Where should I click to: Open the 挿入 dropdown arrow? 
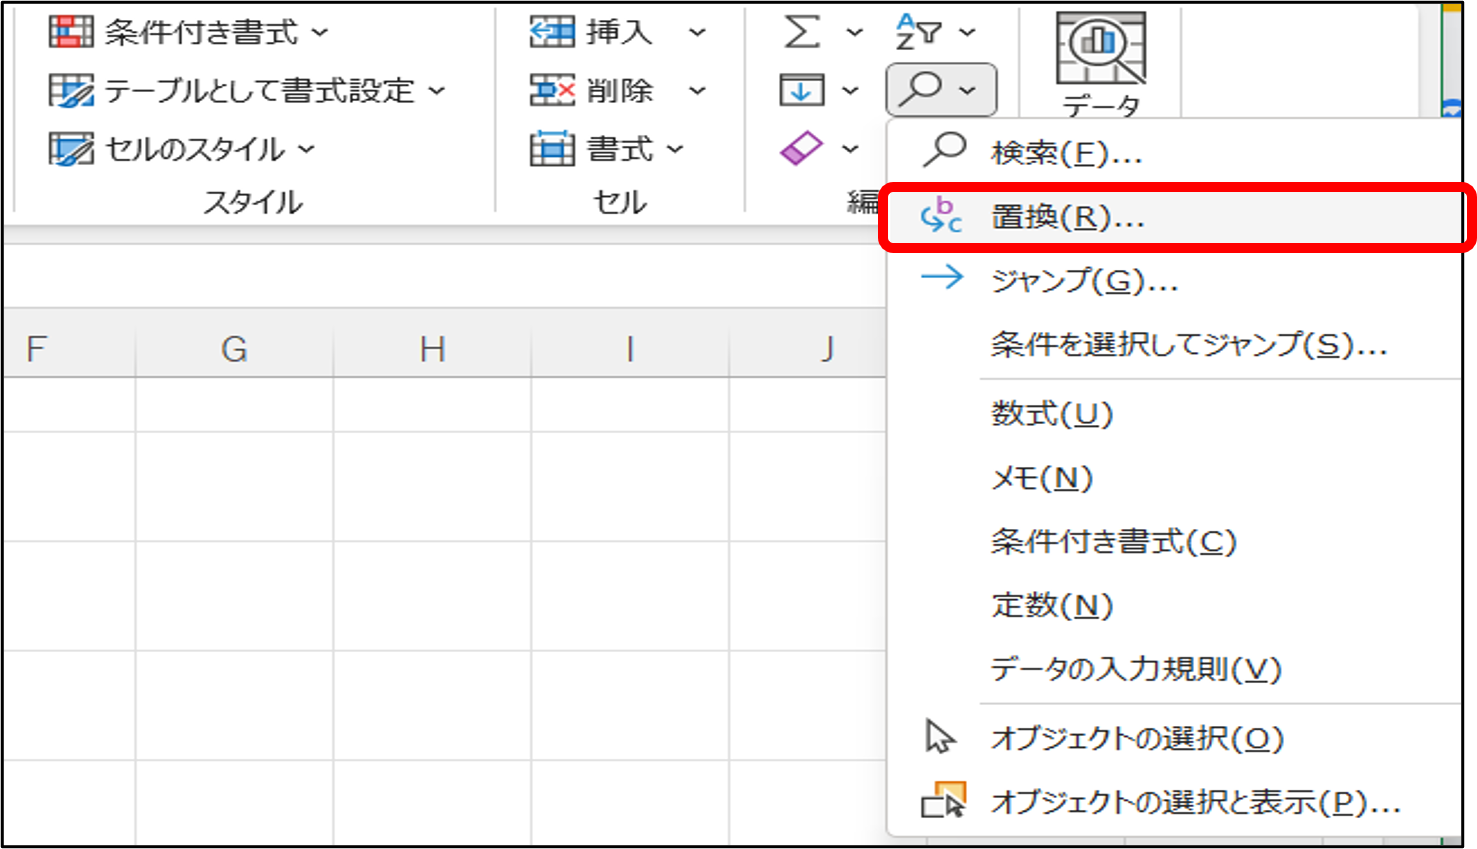(x=697, y=32)
